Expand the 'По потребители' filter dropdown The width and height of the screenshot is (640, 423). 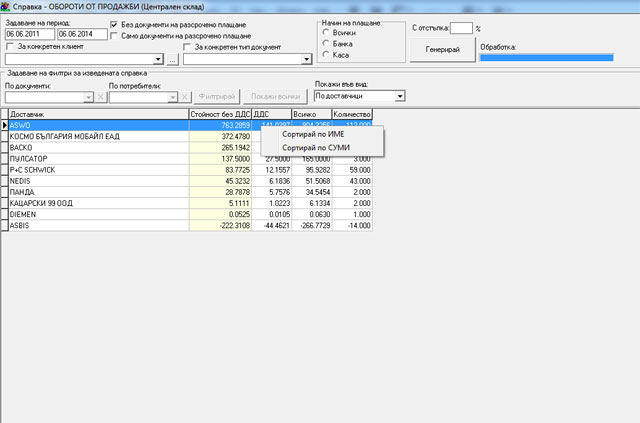[x=173, y=97]
